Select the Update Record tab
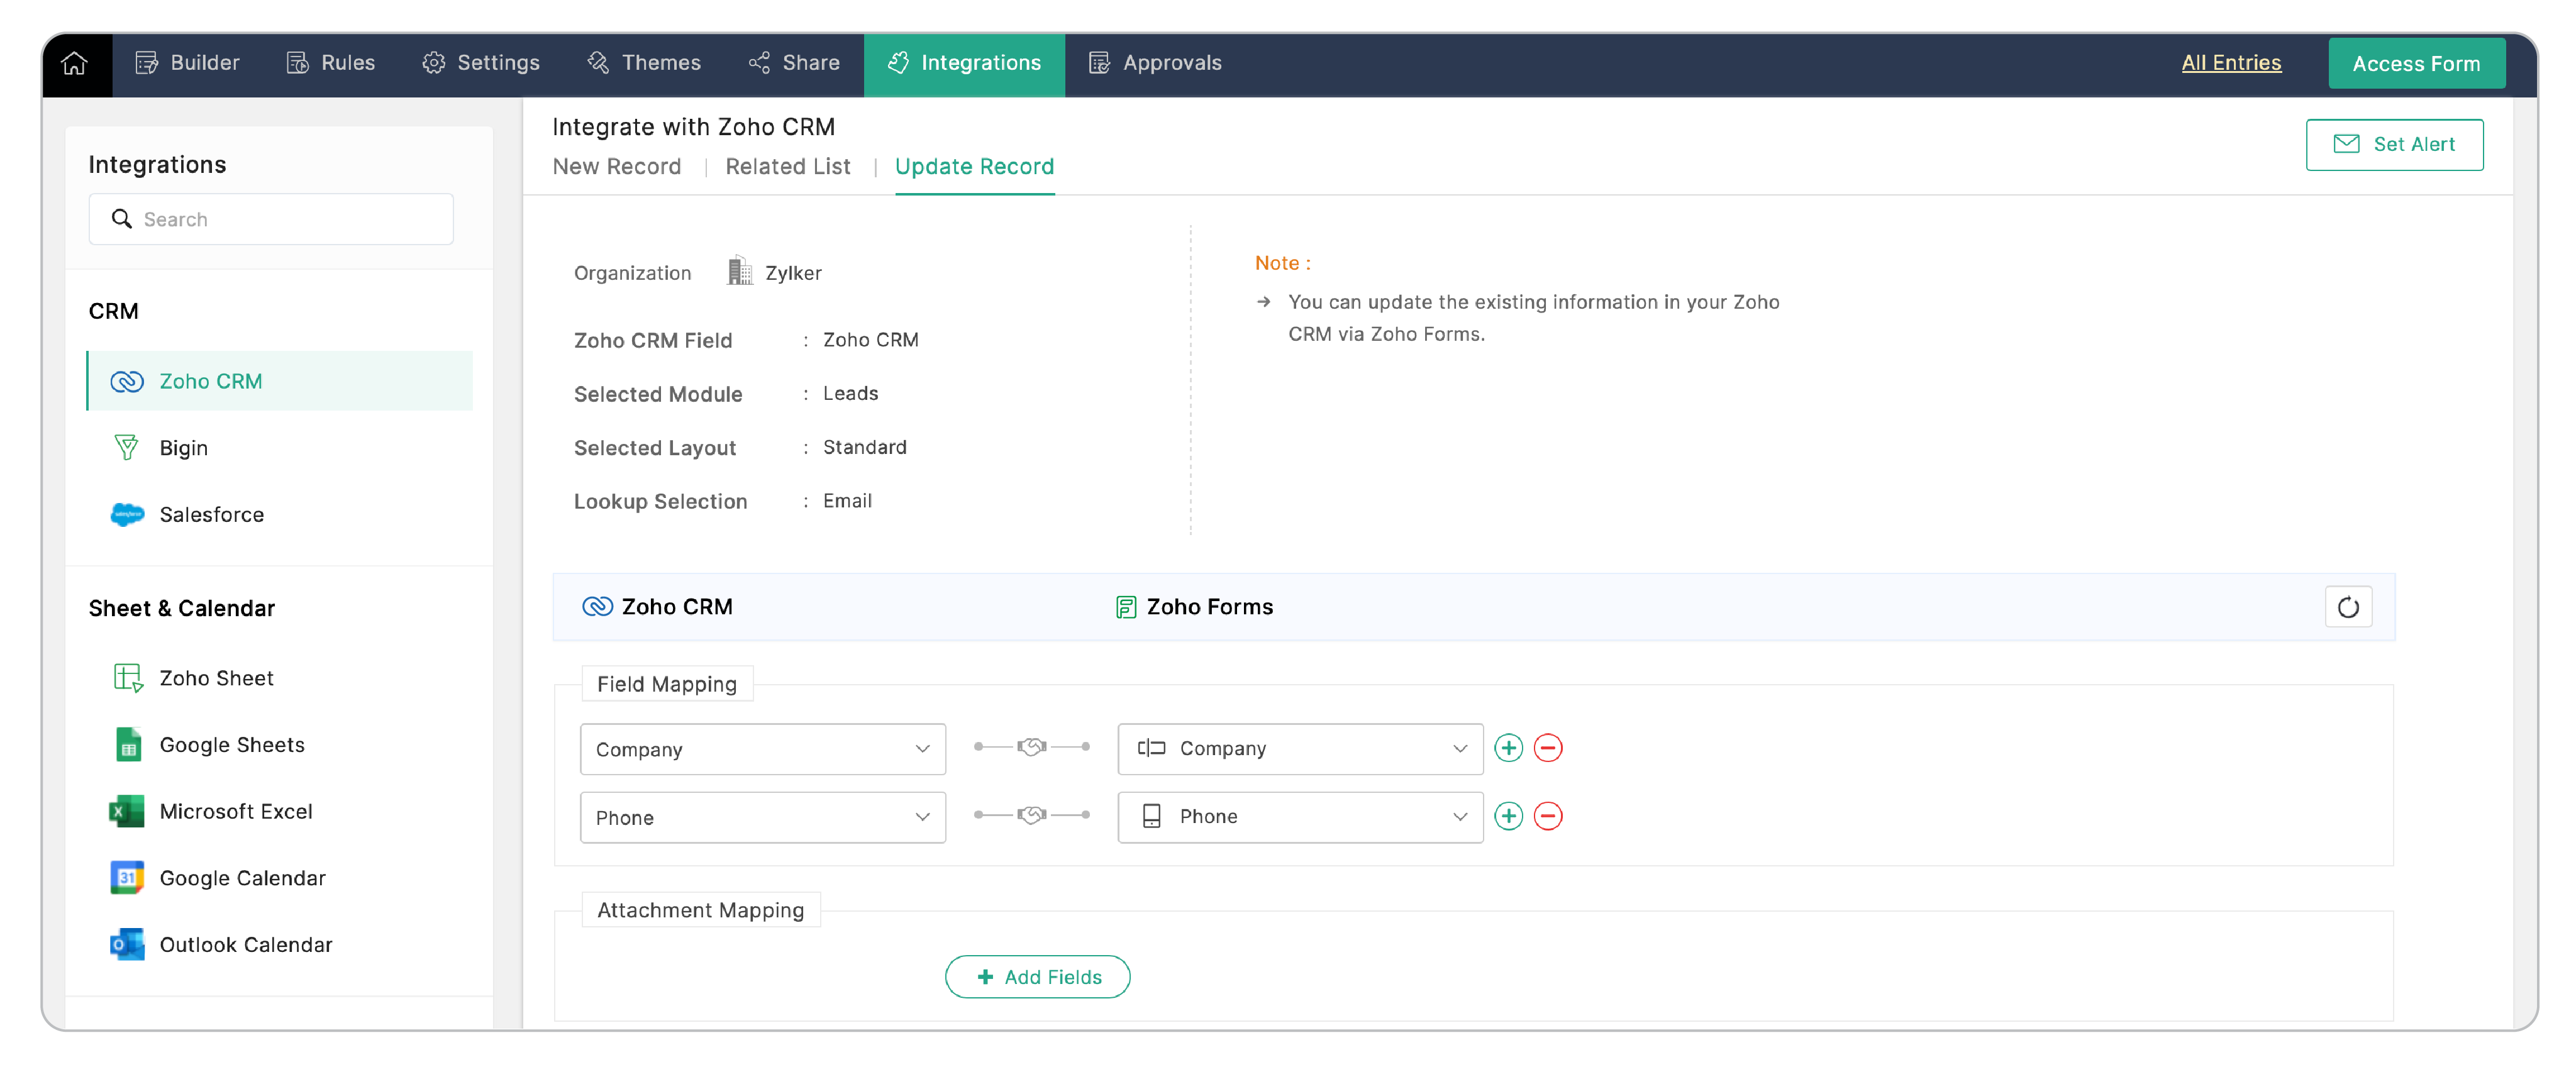 [974, 167]
